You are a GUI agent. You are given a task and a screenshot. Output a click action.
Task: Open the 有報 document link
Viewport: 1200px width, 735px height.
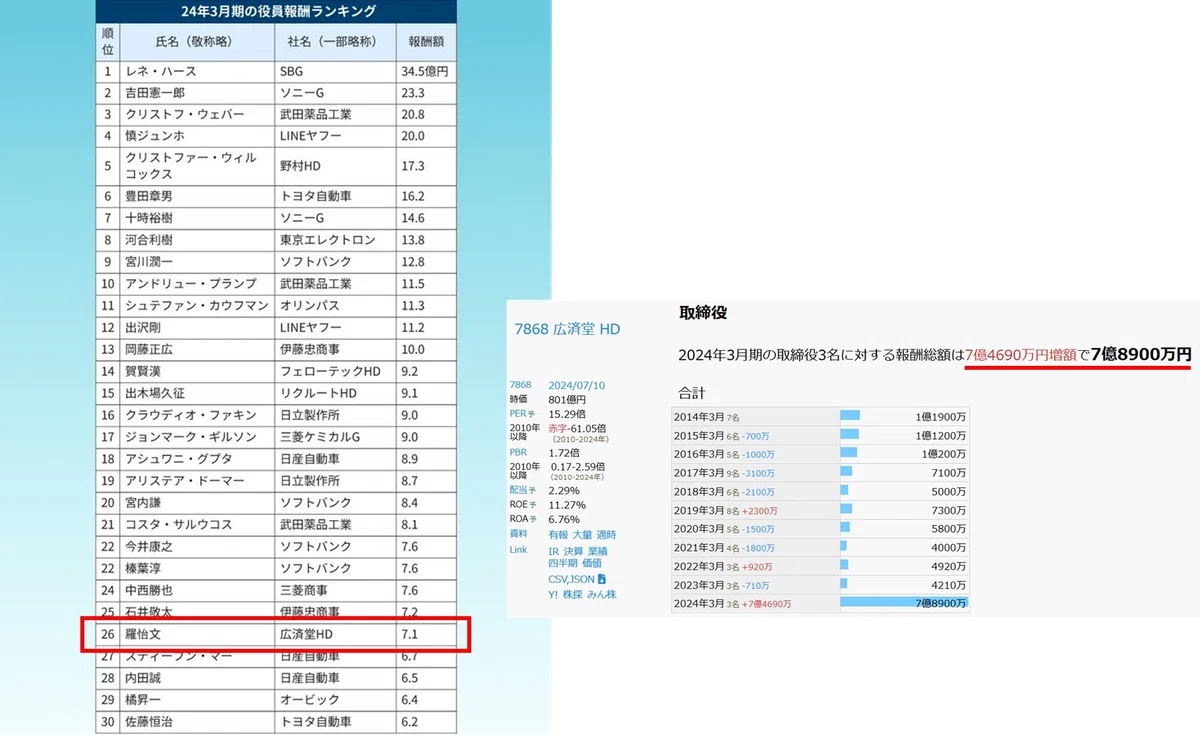click(x=558, y=535)
